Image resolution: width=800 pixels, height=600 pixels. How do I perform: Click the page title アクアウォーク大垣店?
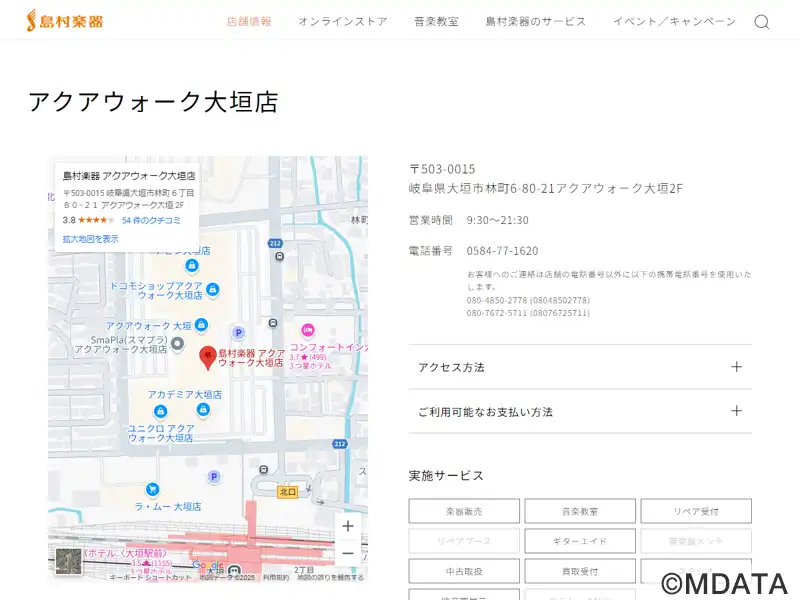click(153, 101)
